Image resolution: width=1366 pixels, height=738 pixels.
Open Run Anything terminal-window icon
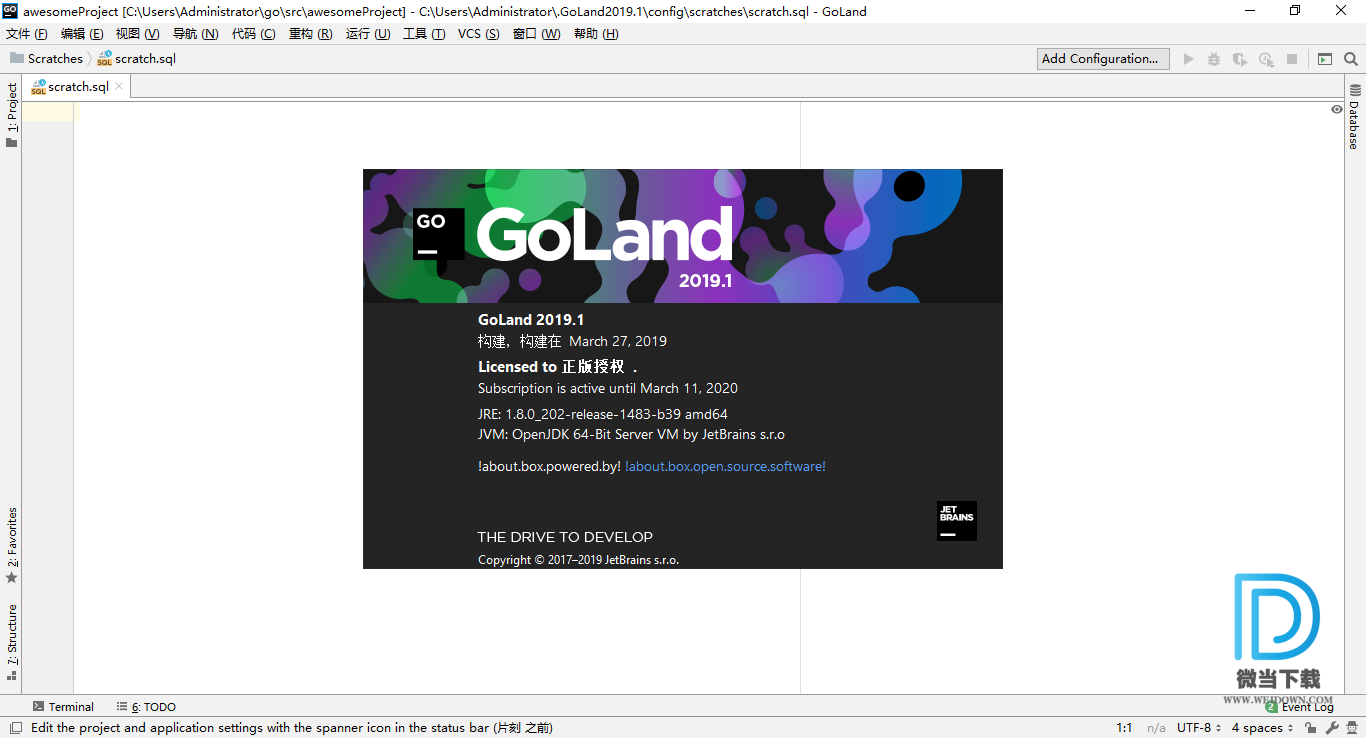pos(1325,59)
